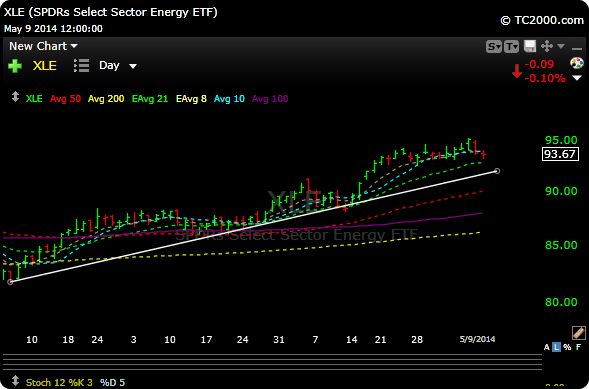This screenshot has width=589, height=389.
Task: Select the Stoch 12 %K 3 legend label
Action: tap(59, 383)
